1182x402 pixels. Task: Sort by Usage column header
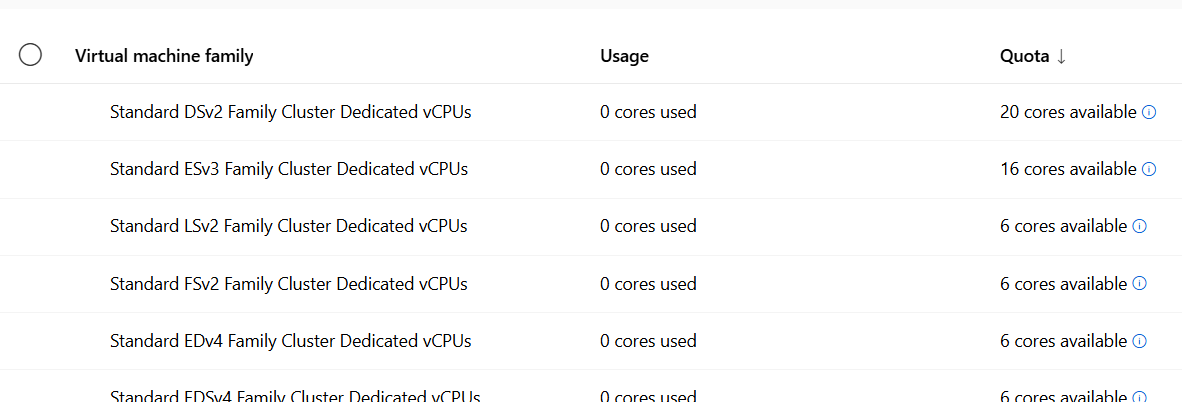point(624,56)
